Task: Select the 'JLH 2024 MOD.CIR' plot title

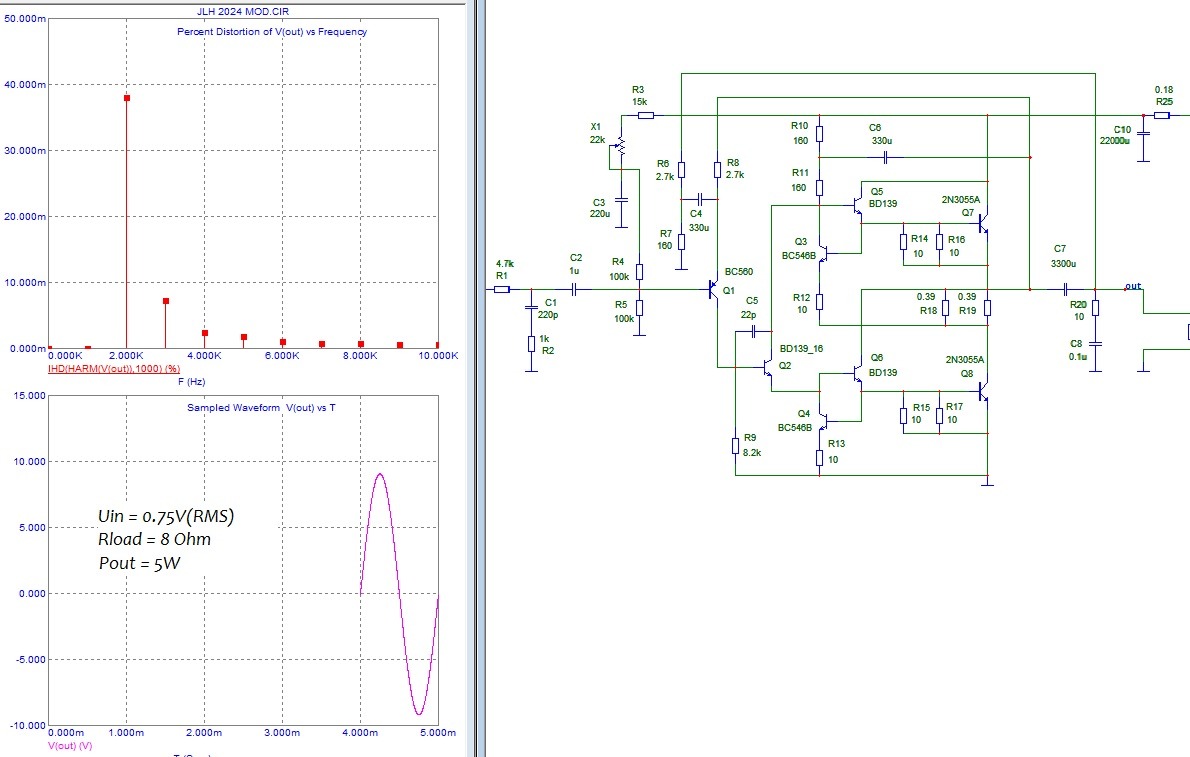Action: pyautogui.click(x=242, y=11)
